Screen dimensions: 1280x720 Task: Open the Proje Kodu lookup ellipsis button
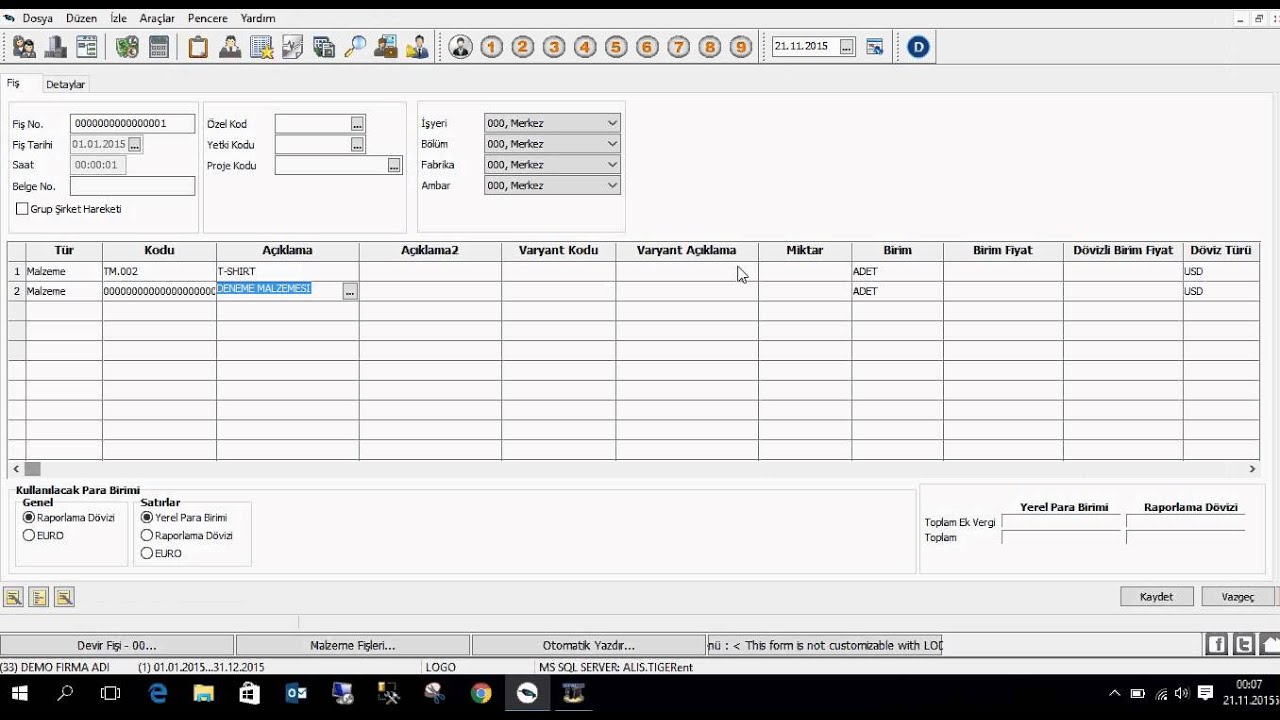(394, 166)
